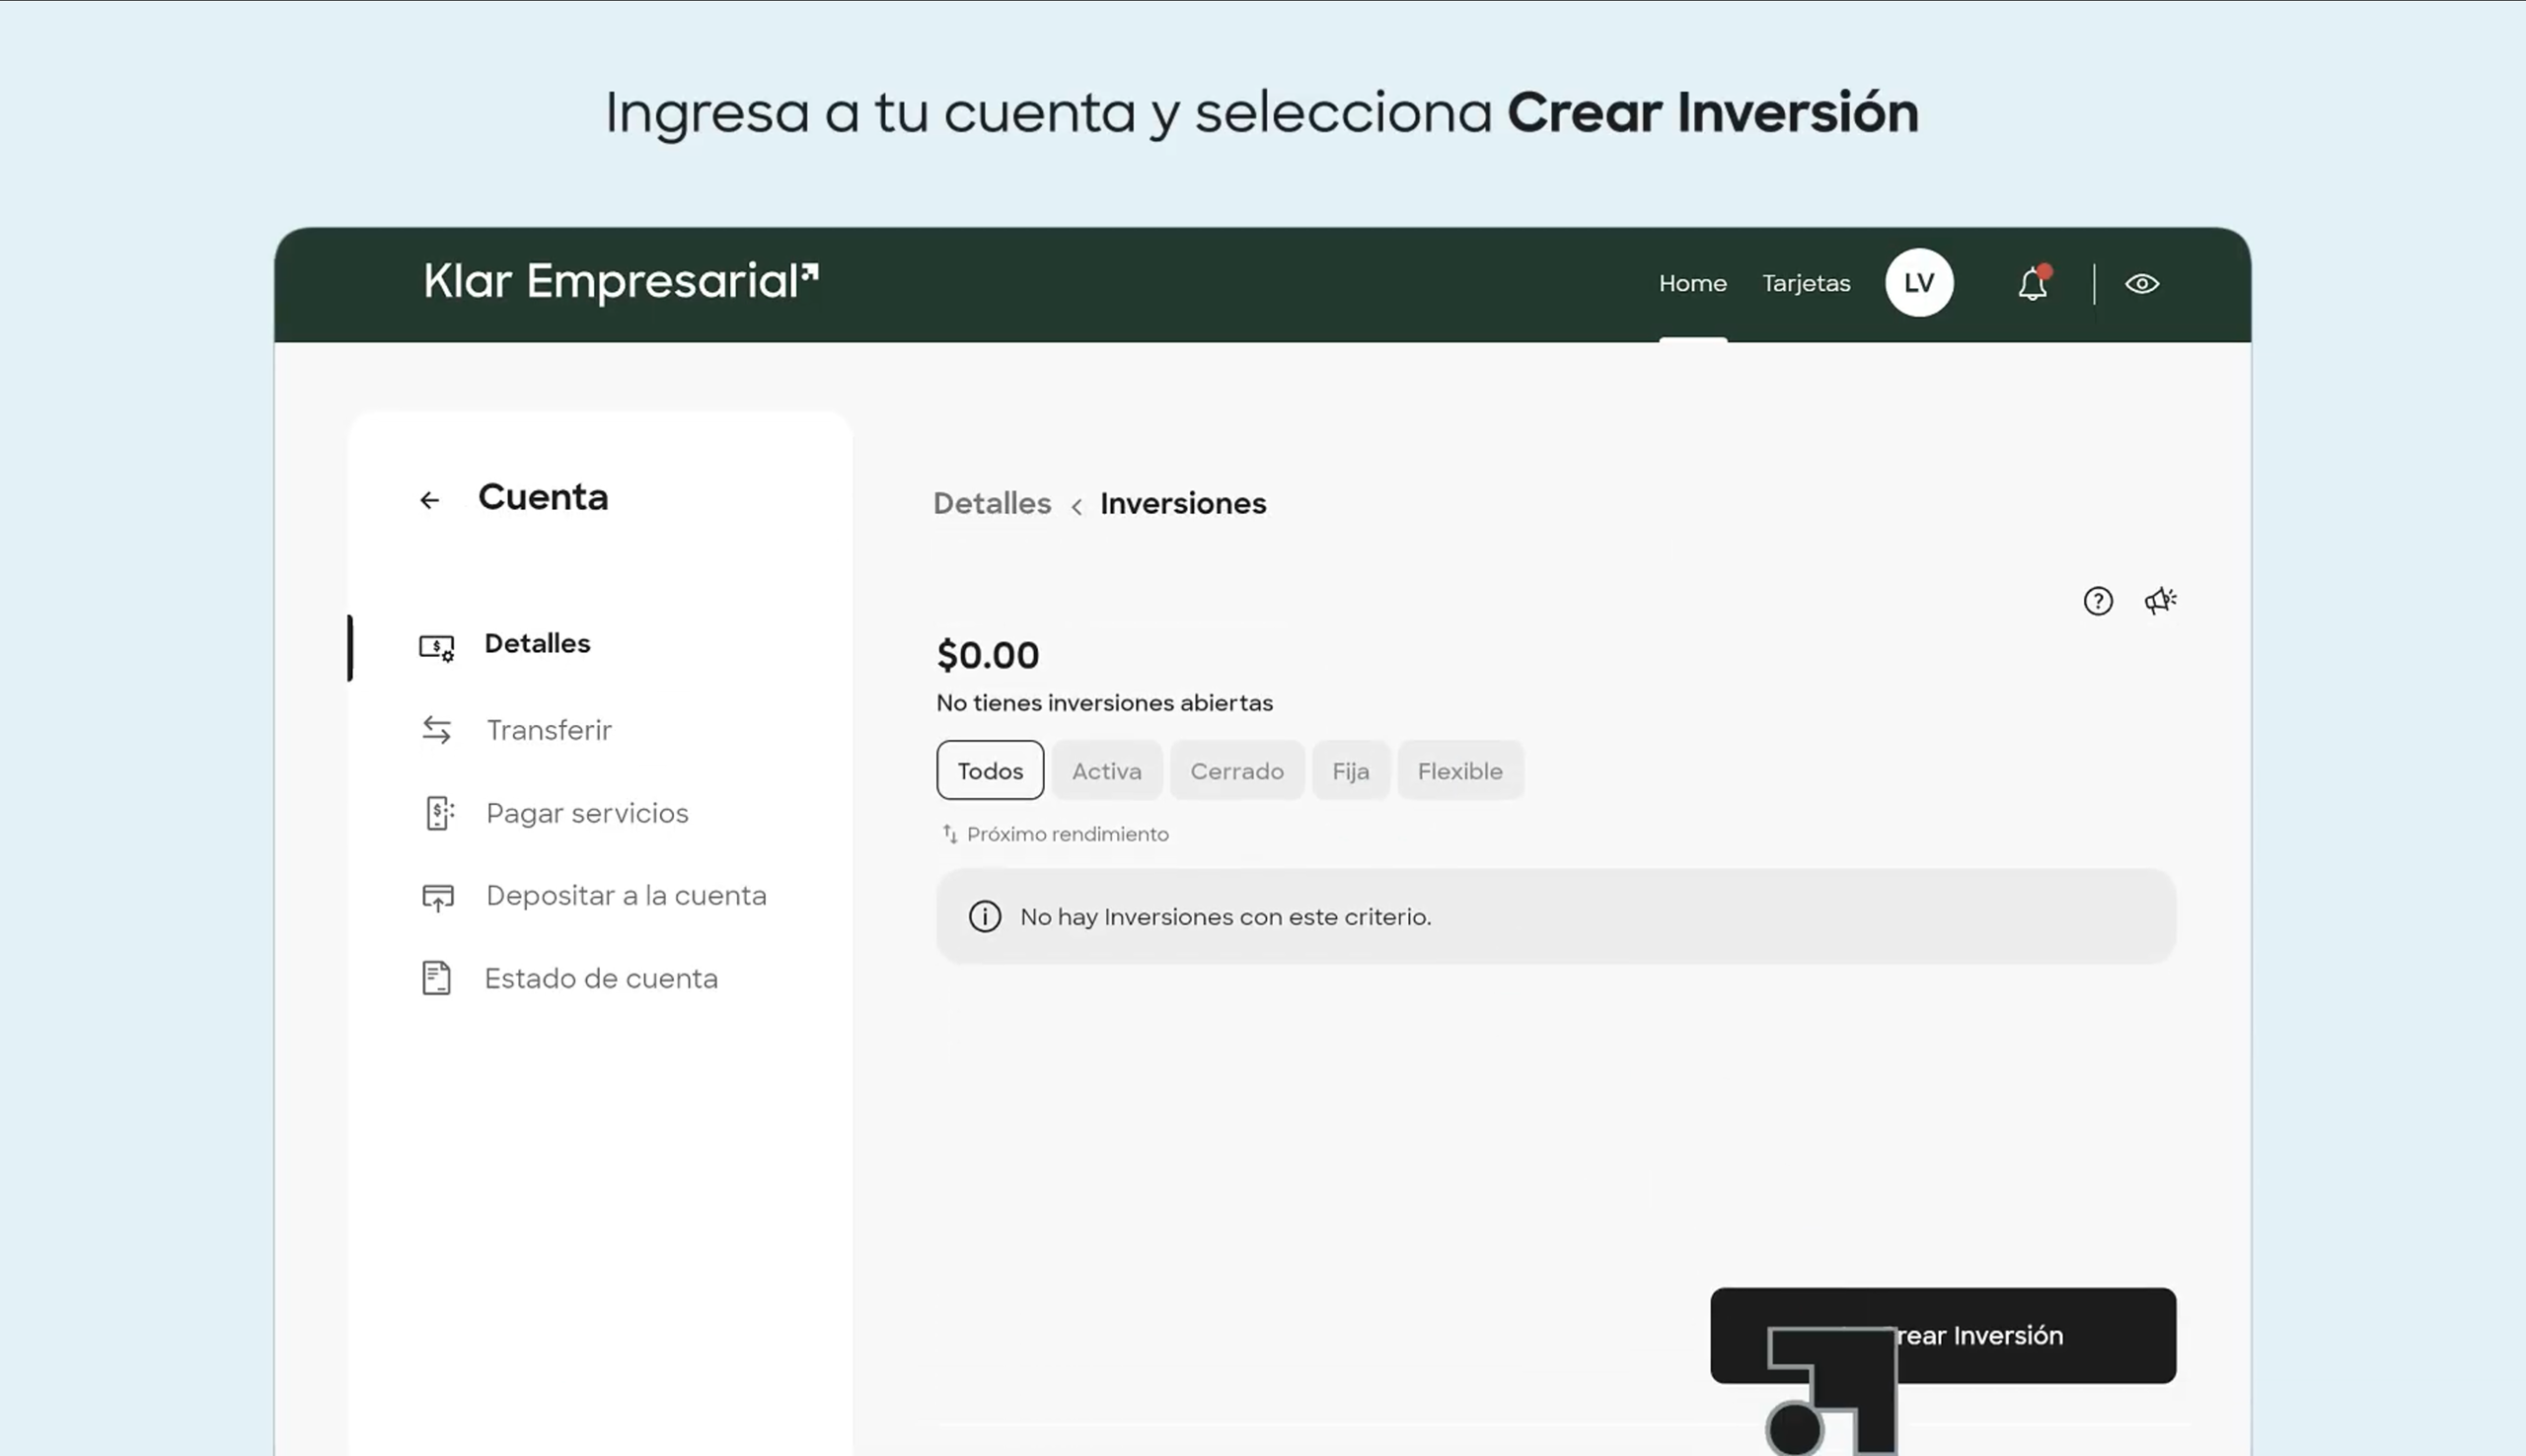Click the back arrow beside Cuenta

point(430,500)
